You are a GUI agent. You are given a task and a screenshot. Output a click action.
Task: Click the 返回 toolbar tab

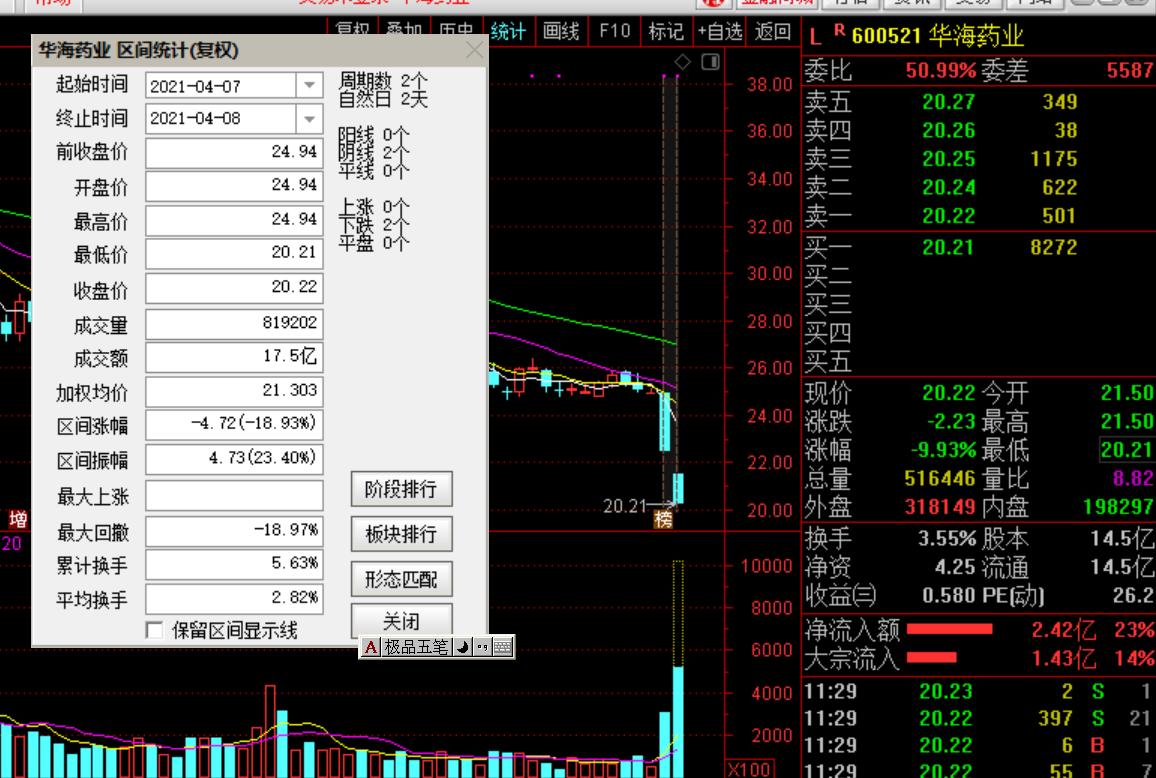[x=773, y=31]
